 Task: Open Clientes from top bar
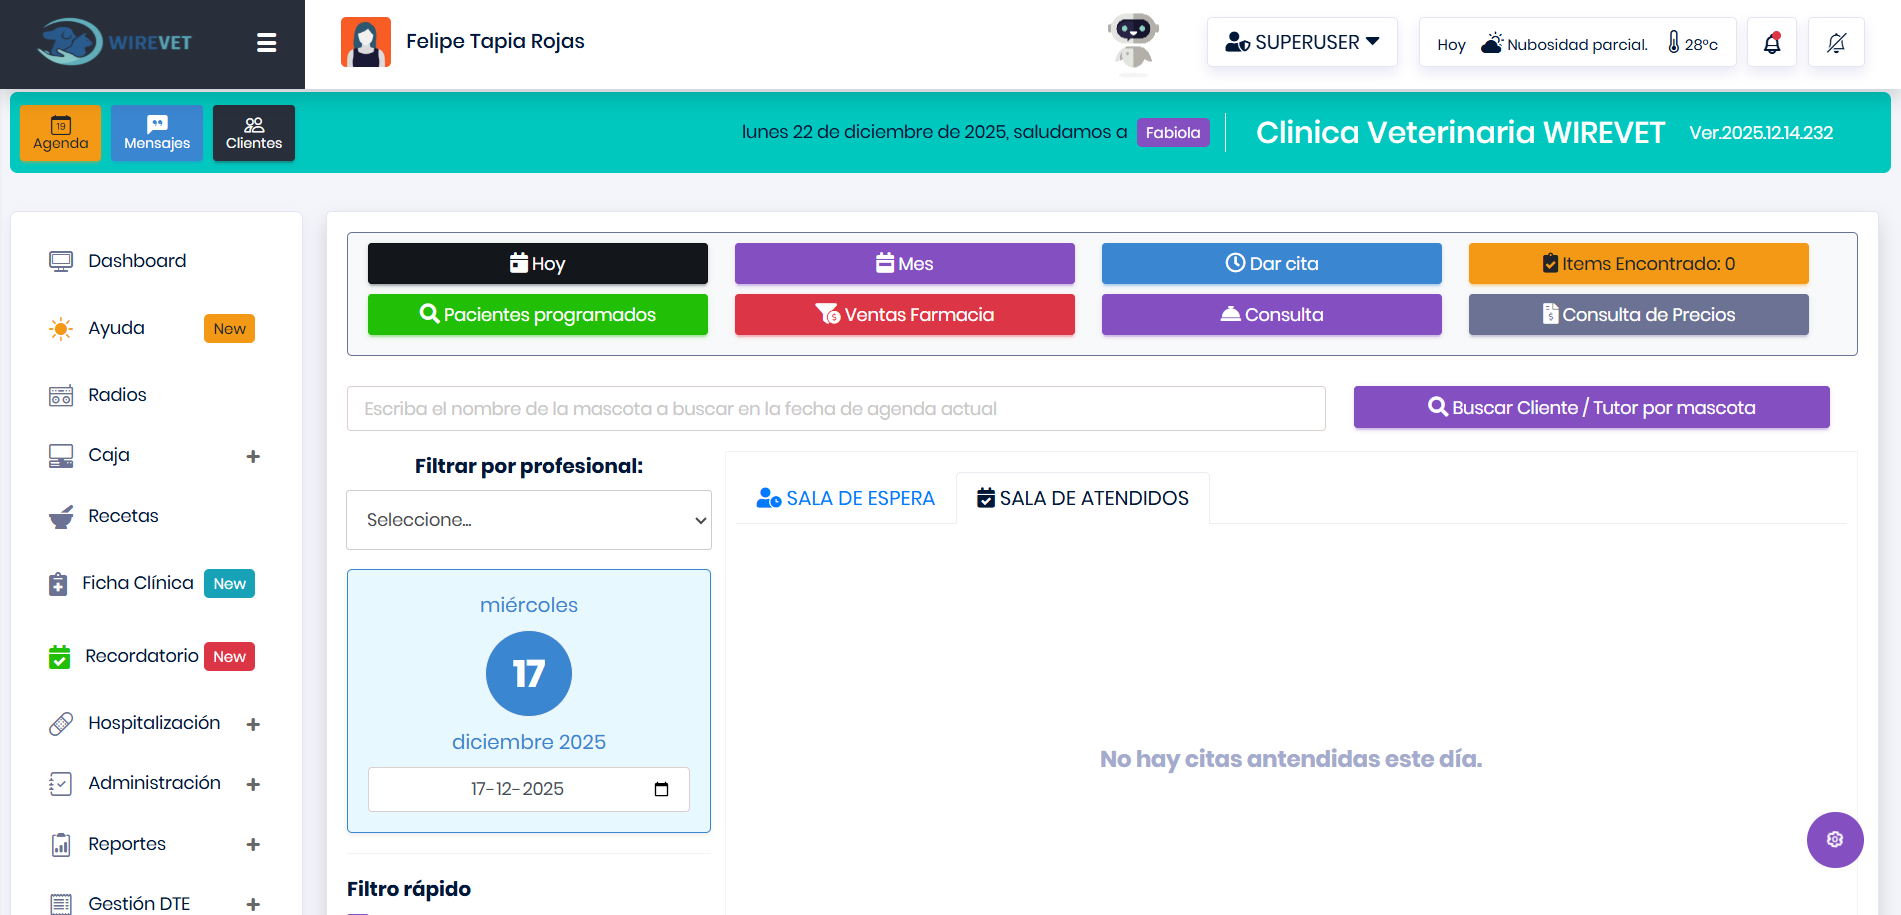coord(254,133)
